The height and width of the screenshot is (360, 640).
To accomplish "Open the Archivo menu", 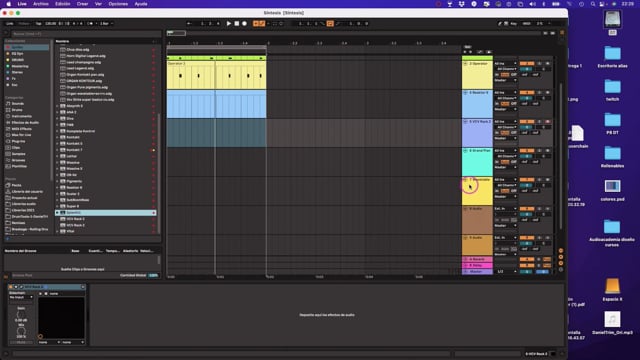I will [x=40, y=4].
